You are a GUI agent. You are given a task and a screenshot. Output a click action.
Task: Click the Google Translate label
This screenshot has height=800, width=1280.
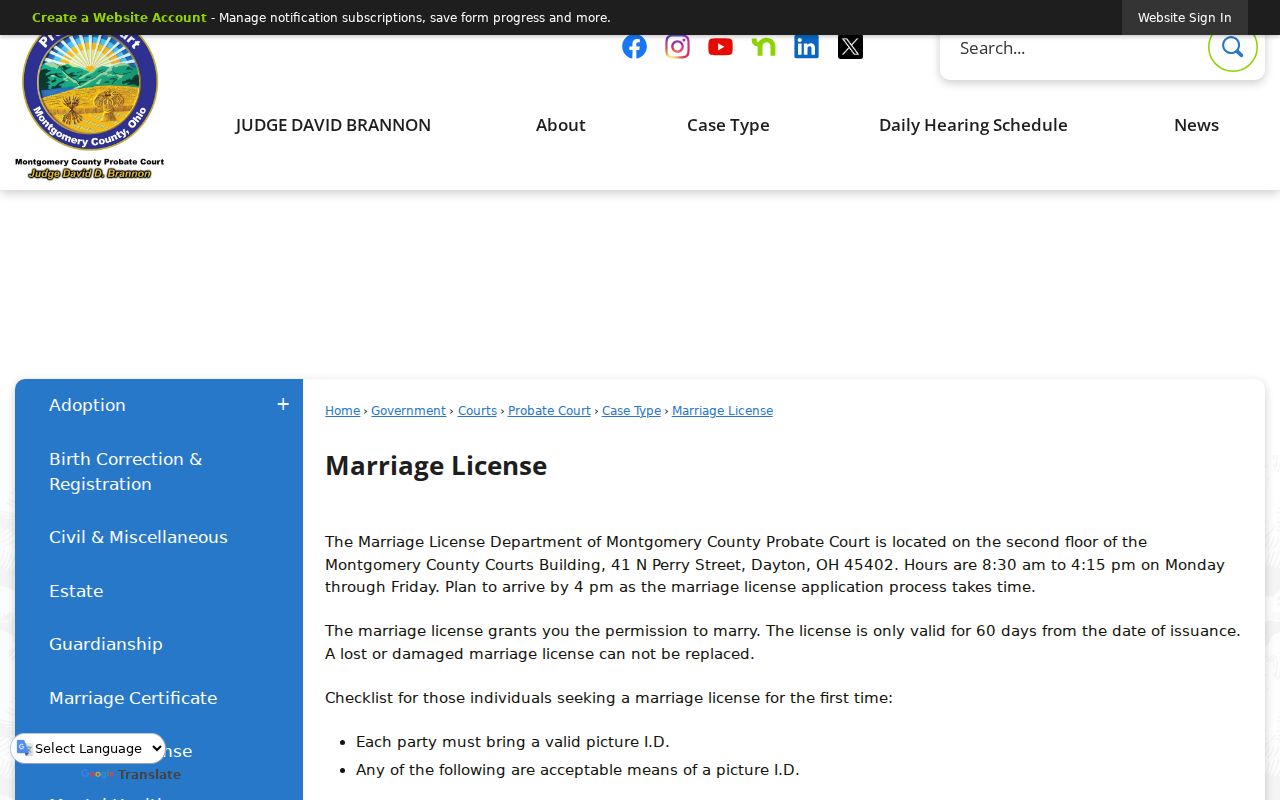pos(131,775)
